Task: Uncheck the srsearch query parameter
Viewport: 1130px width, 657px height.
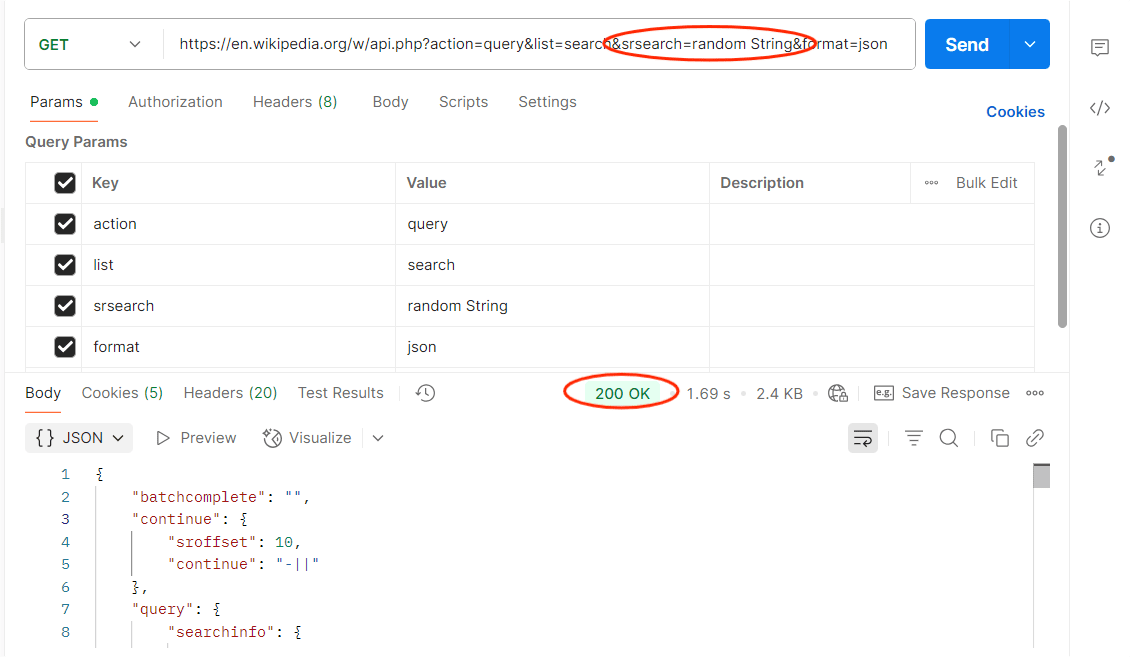Action: [x=65, y=305]
